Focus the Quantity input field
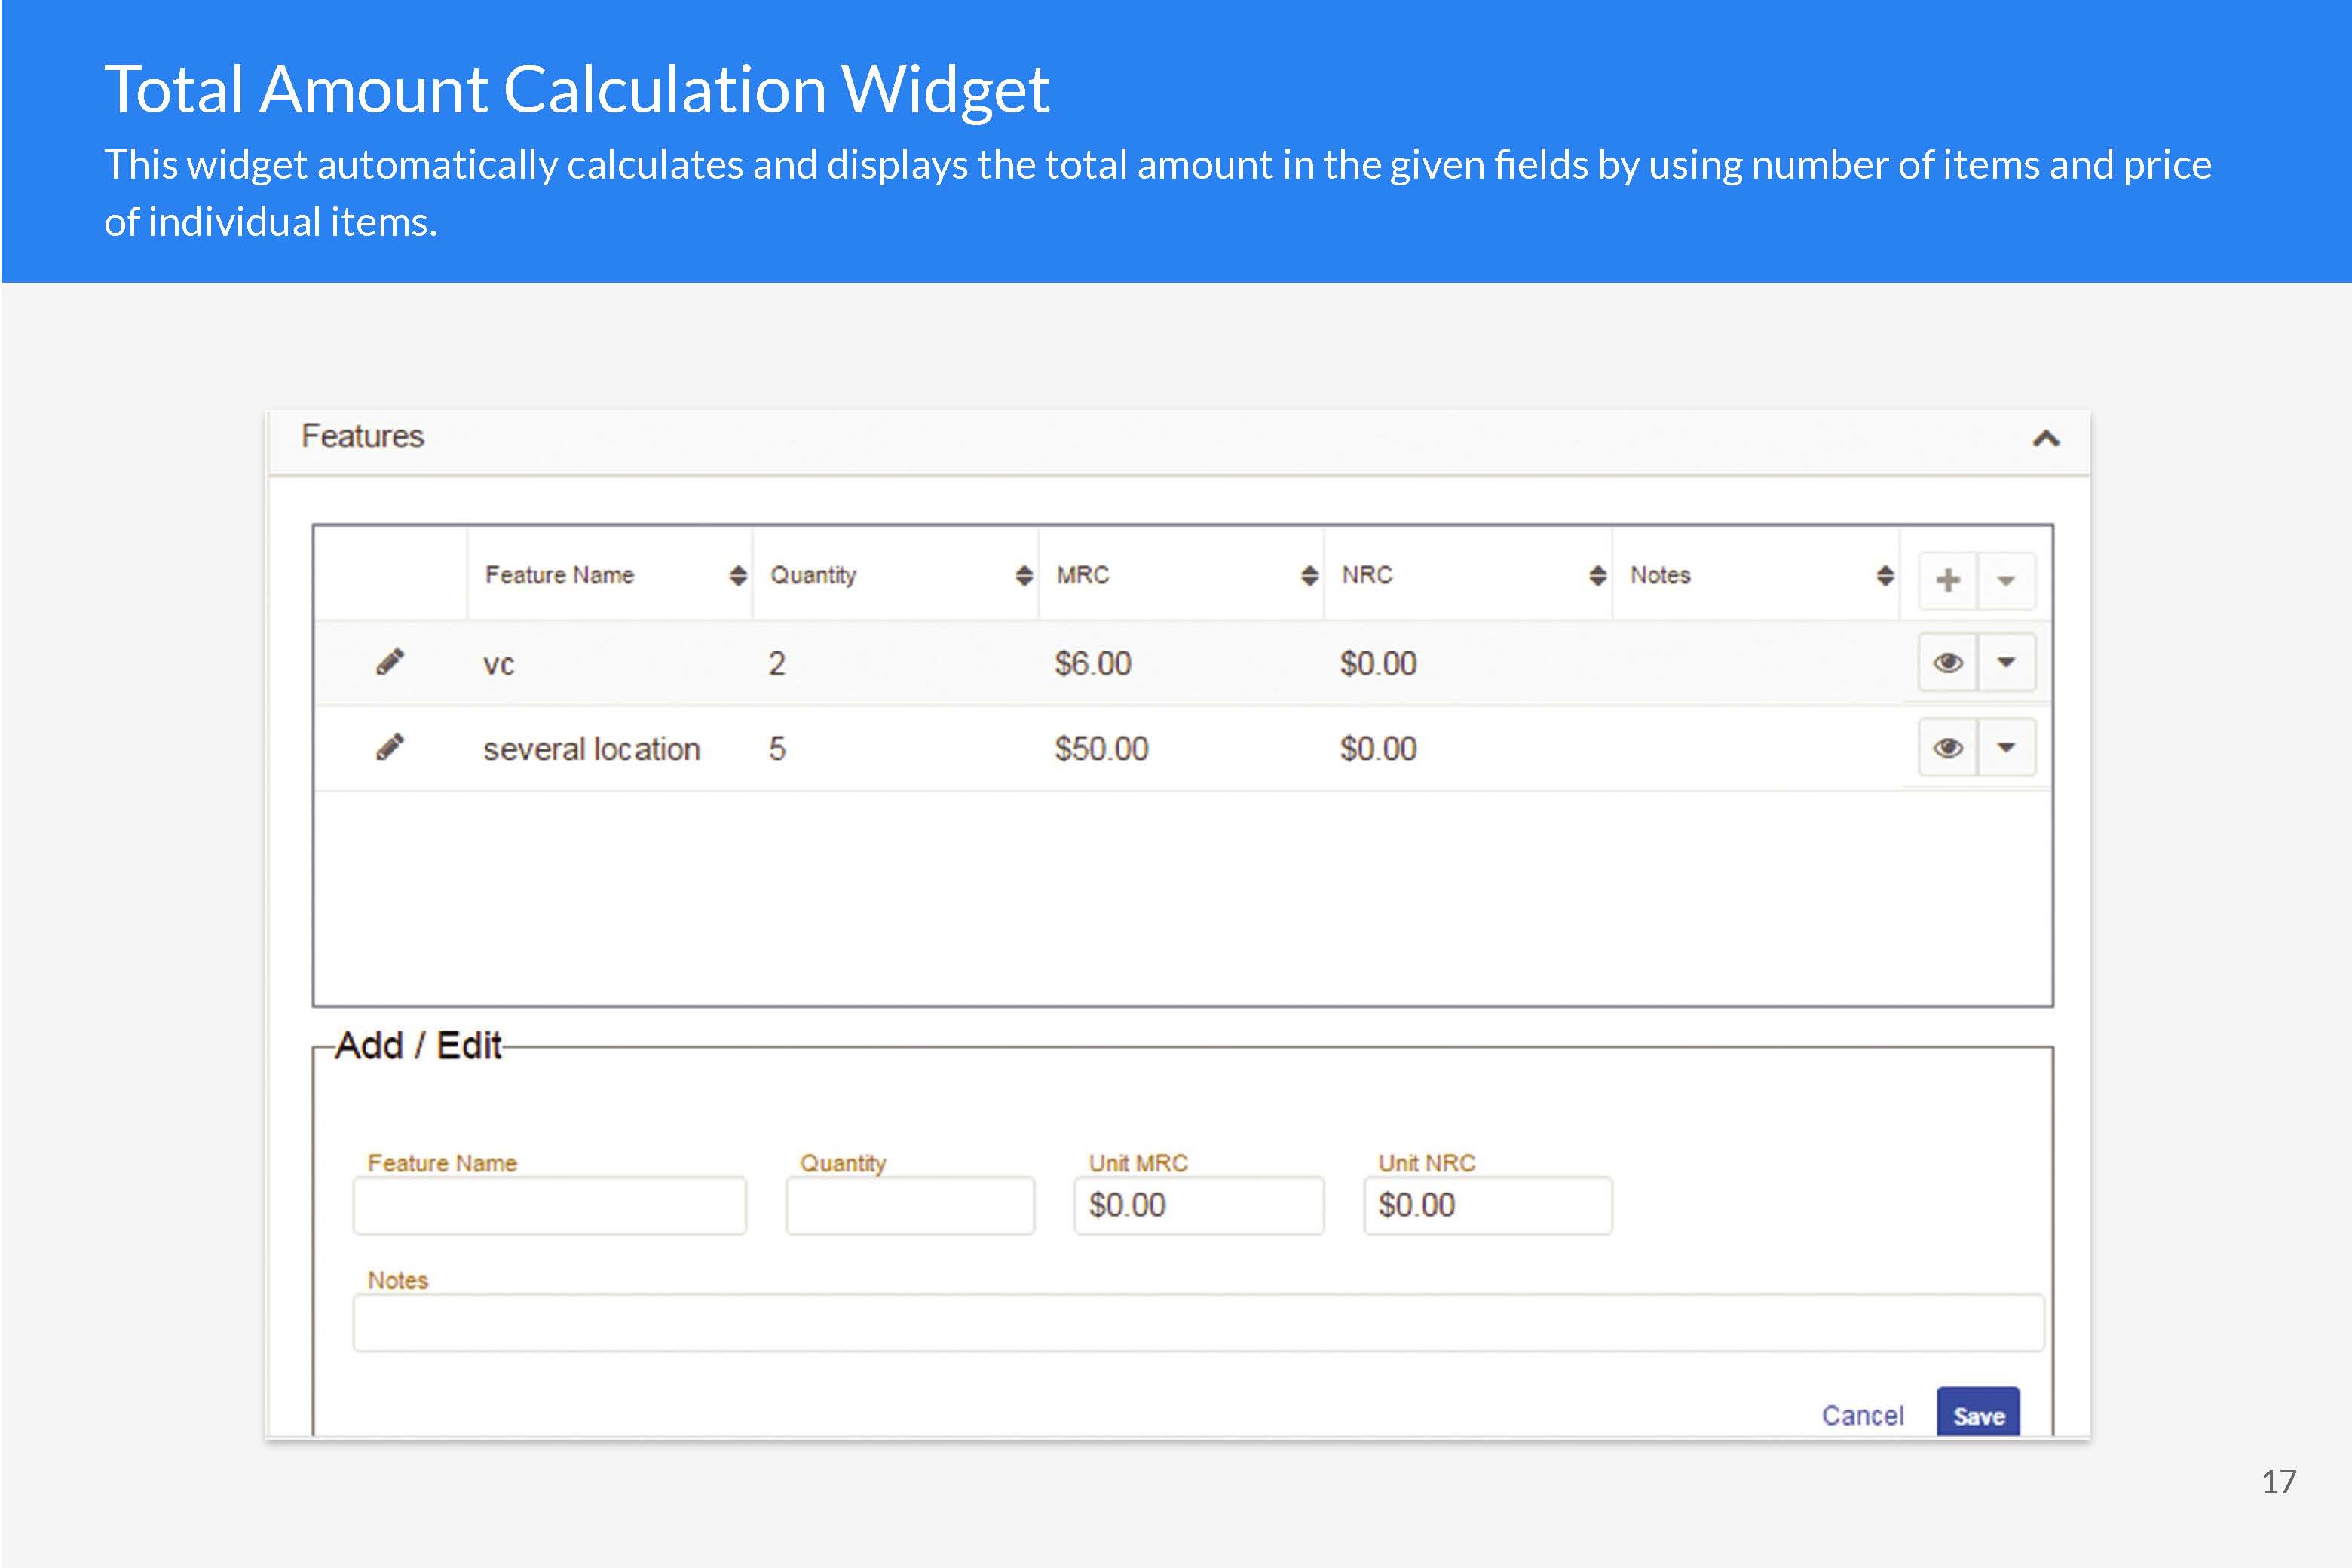The height and width of the screenshot is (1568, 2352). (910, 1205)
